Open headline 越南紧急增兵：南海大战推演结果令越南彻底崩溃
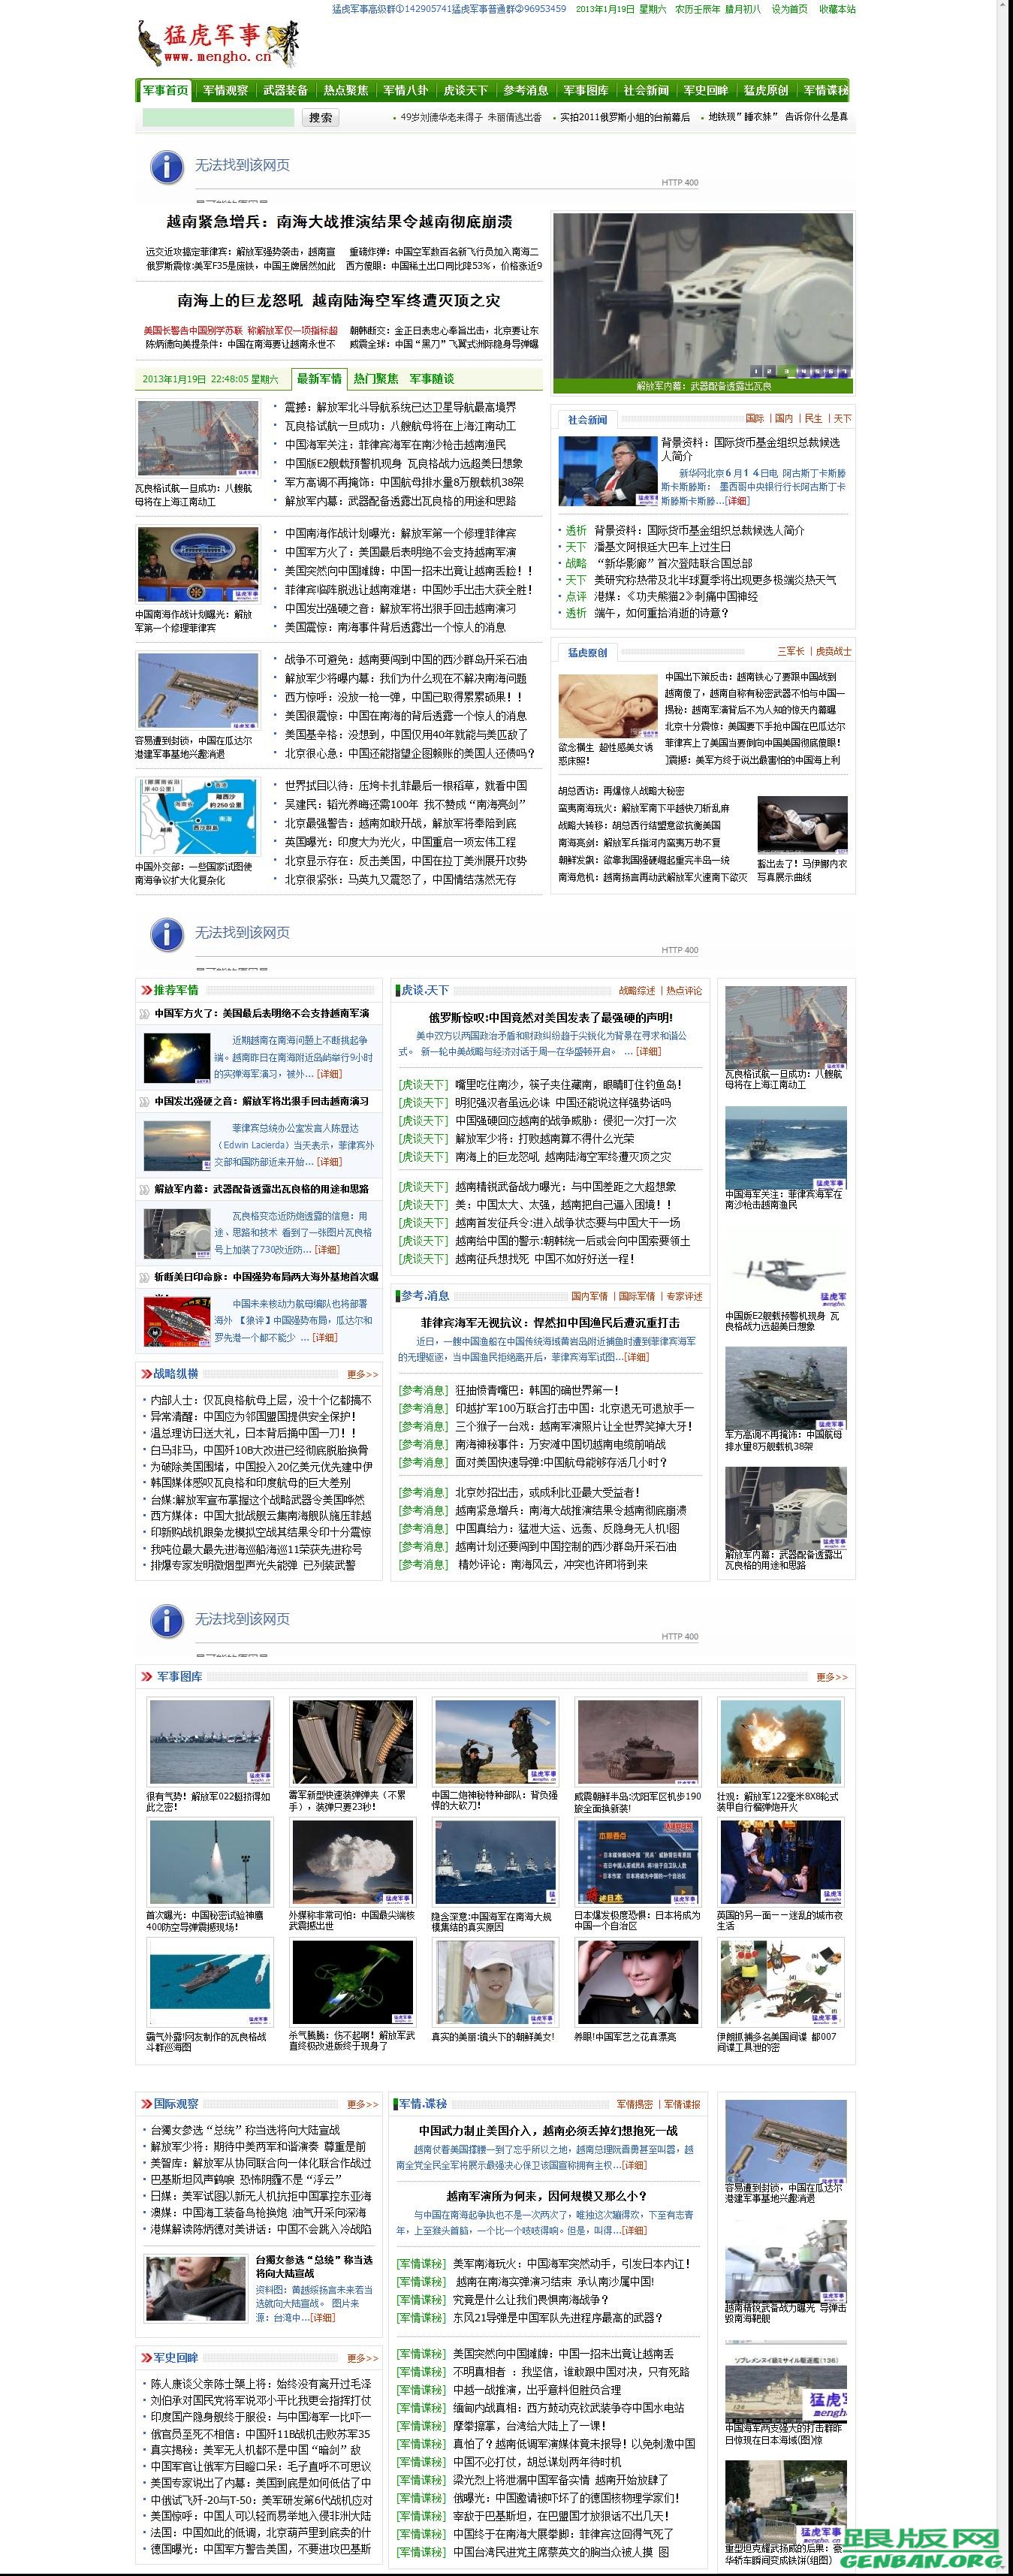This screenshot has width=1013, height=2576. coord(339,221)
